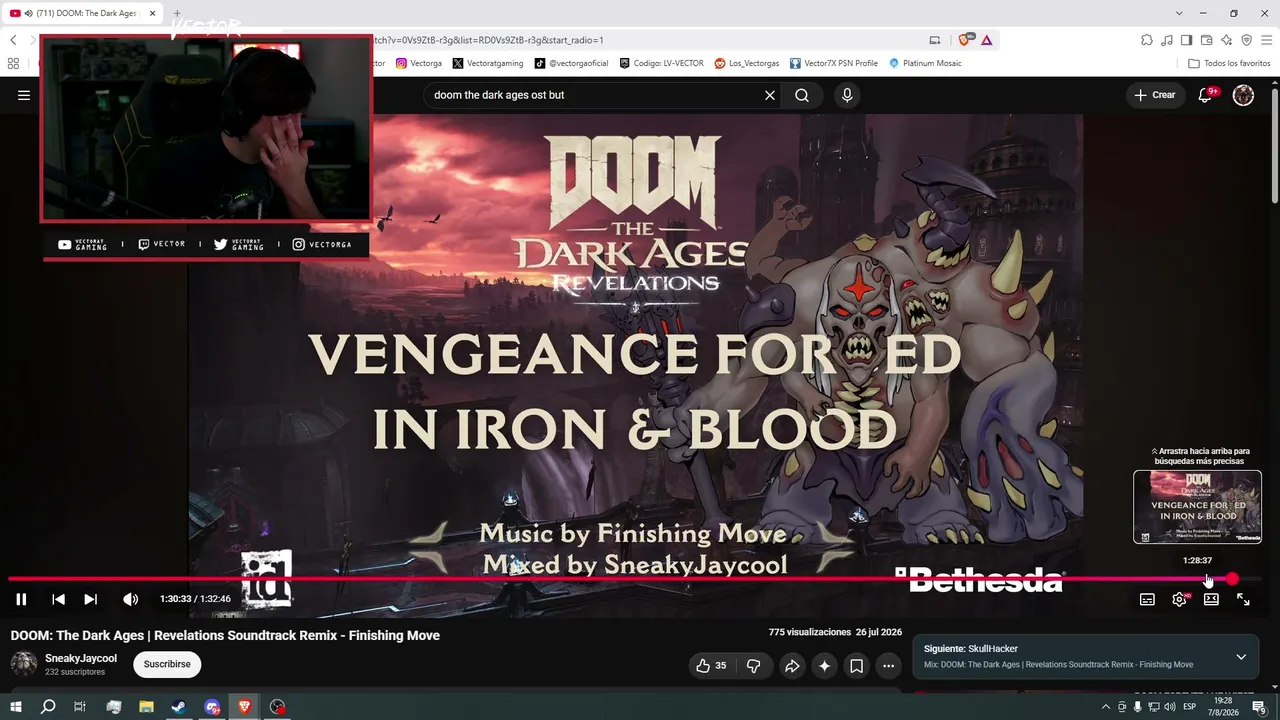The image size is (1280, 720).
Task: Expand the Siguiente playlist panel chevron
Action: click(1241, 657)
